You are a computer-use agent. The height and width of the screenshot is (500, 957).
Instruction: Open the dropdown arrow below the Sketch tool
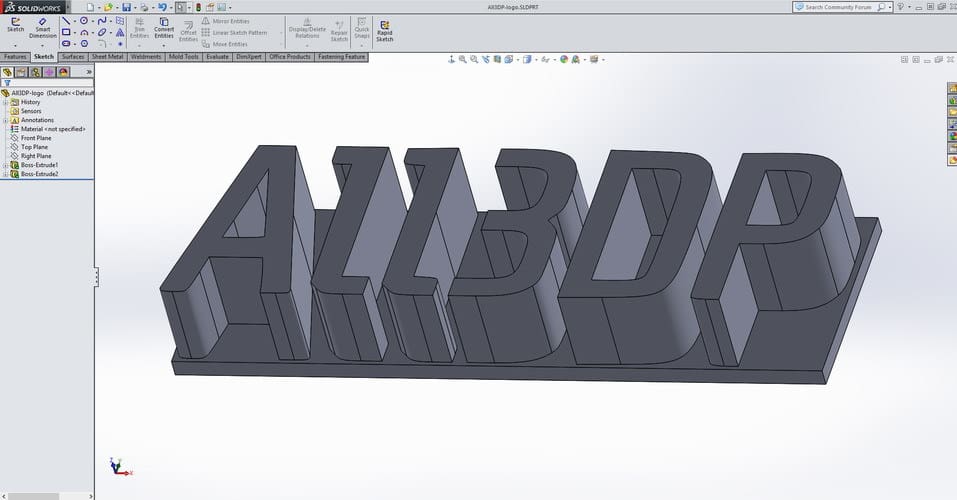(15, 46)
